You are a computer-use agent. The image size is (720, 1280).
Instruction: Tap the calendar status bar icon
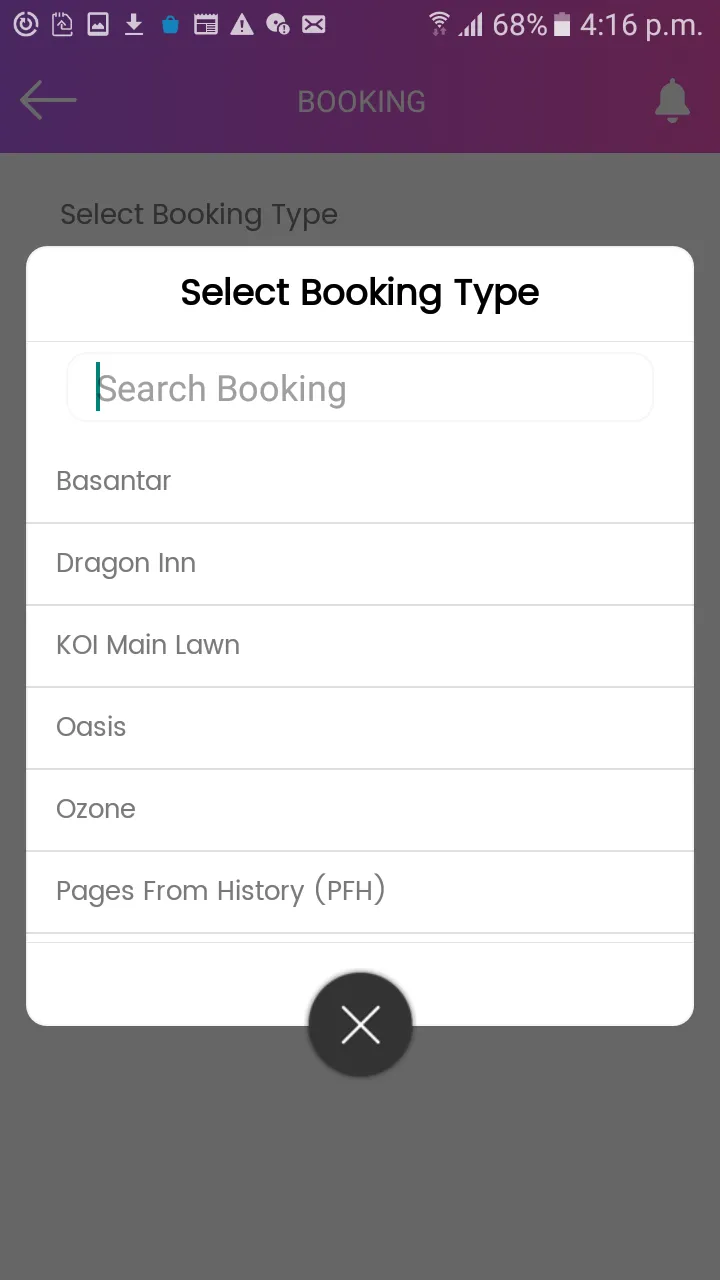pyautogui.click(x=206, y=24)
